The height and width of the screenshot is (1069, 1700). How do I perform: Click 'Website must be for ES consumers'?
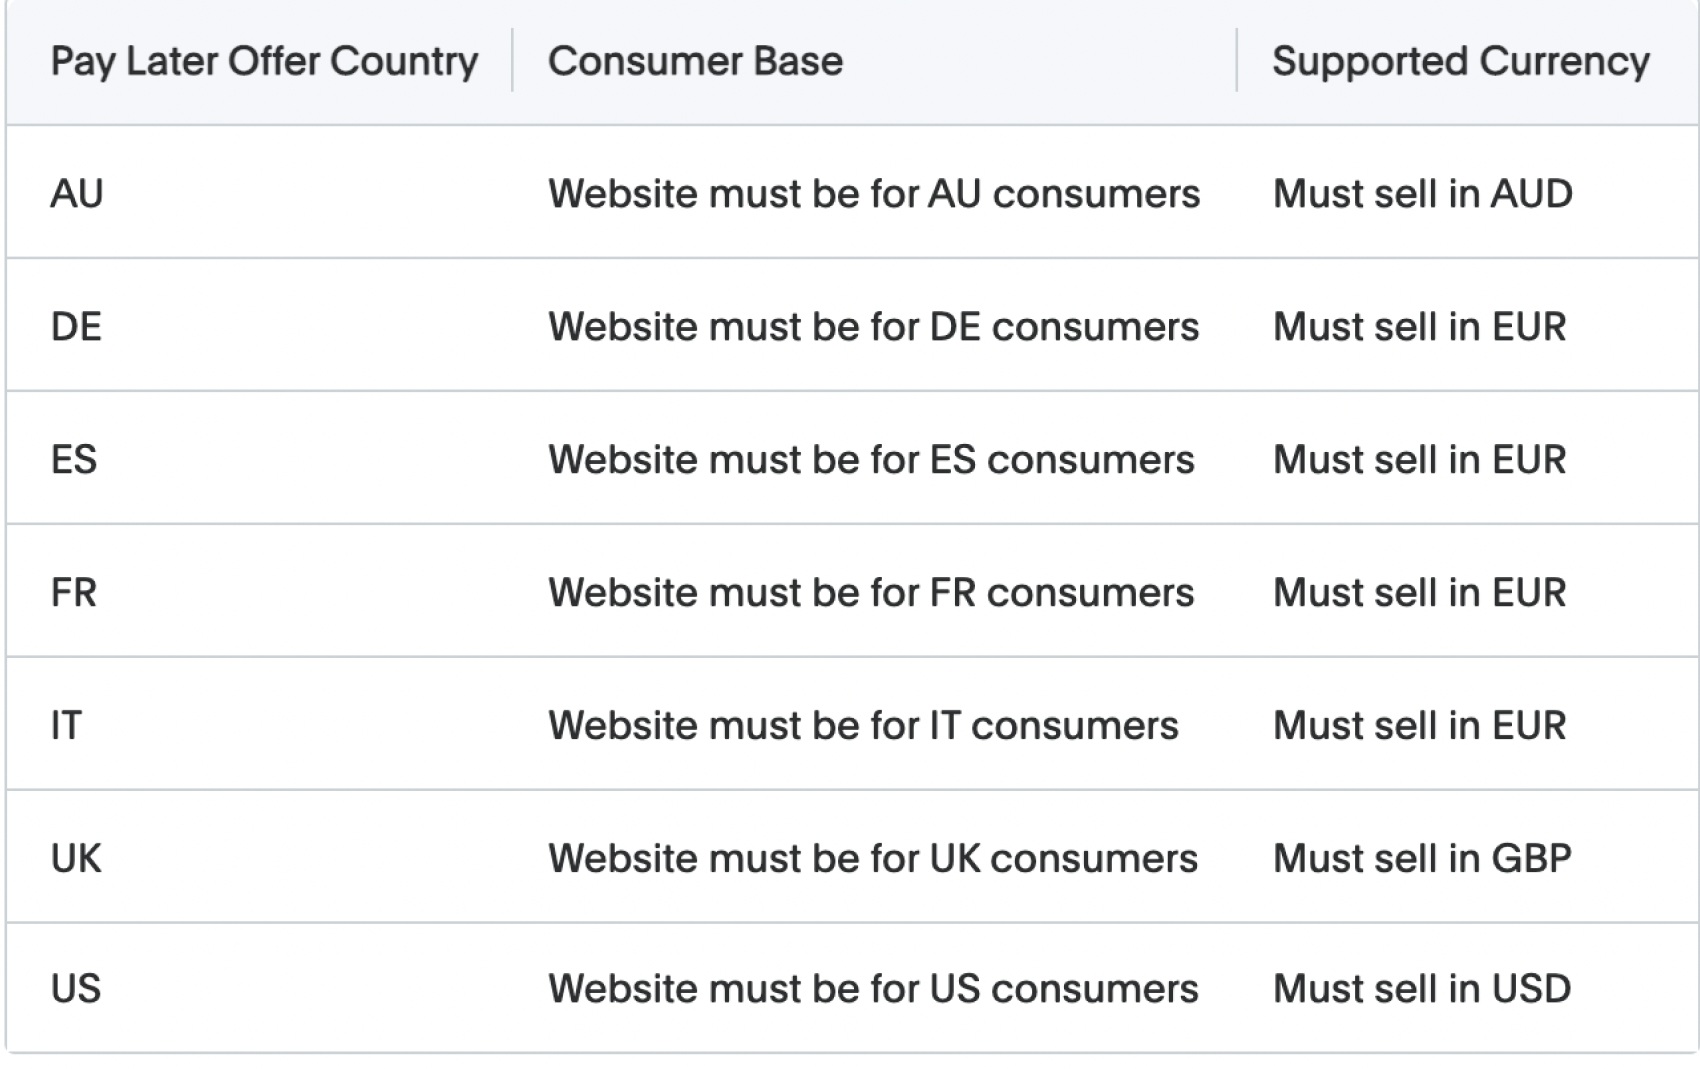coord(870,459)
